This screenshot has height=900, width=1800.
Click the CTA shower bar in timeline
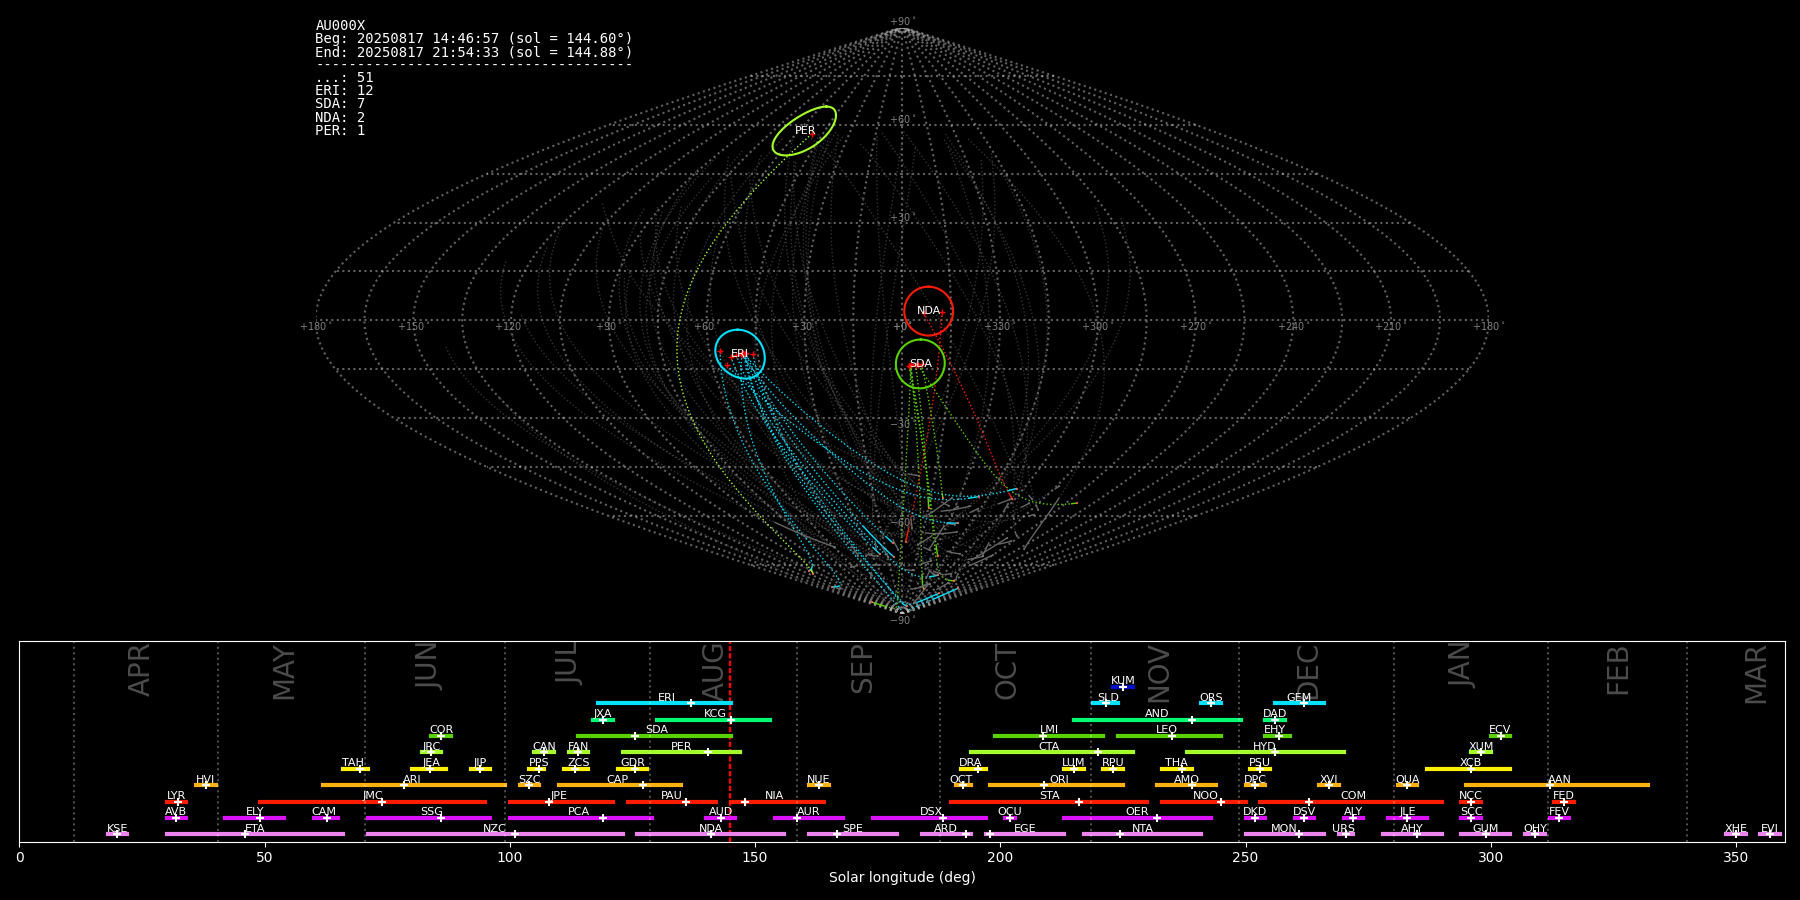pos(1052,752)
